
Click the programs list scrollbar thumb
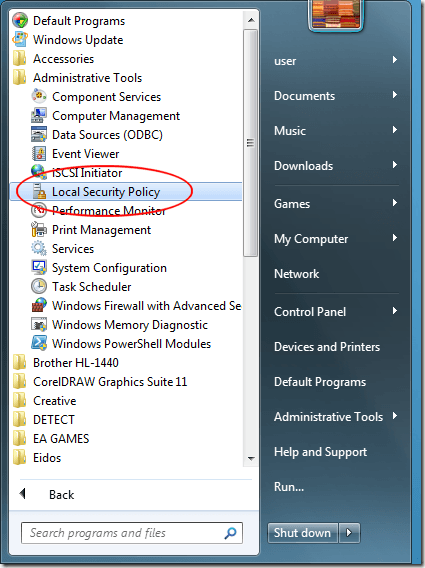point(250,143)
